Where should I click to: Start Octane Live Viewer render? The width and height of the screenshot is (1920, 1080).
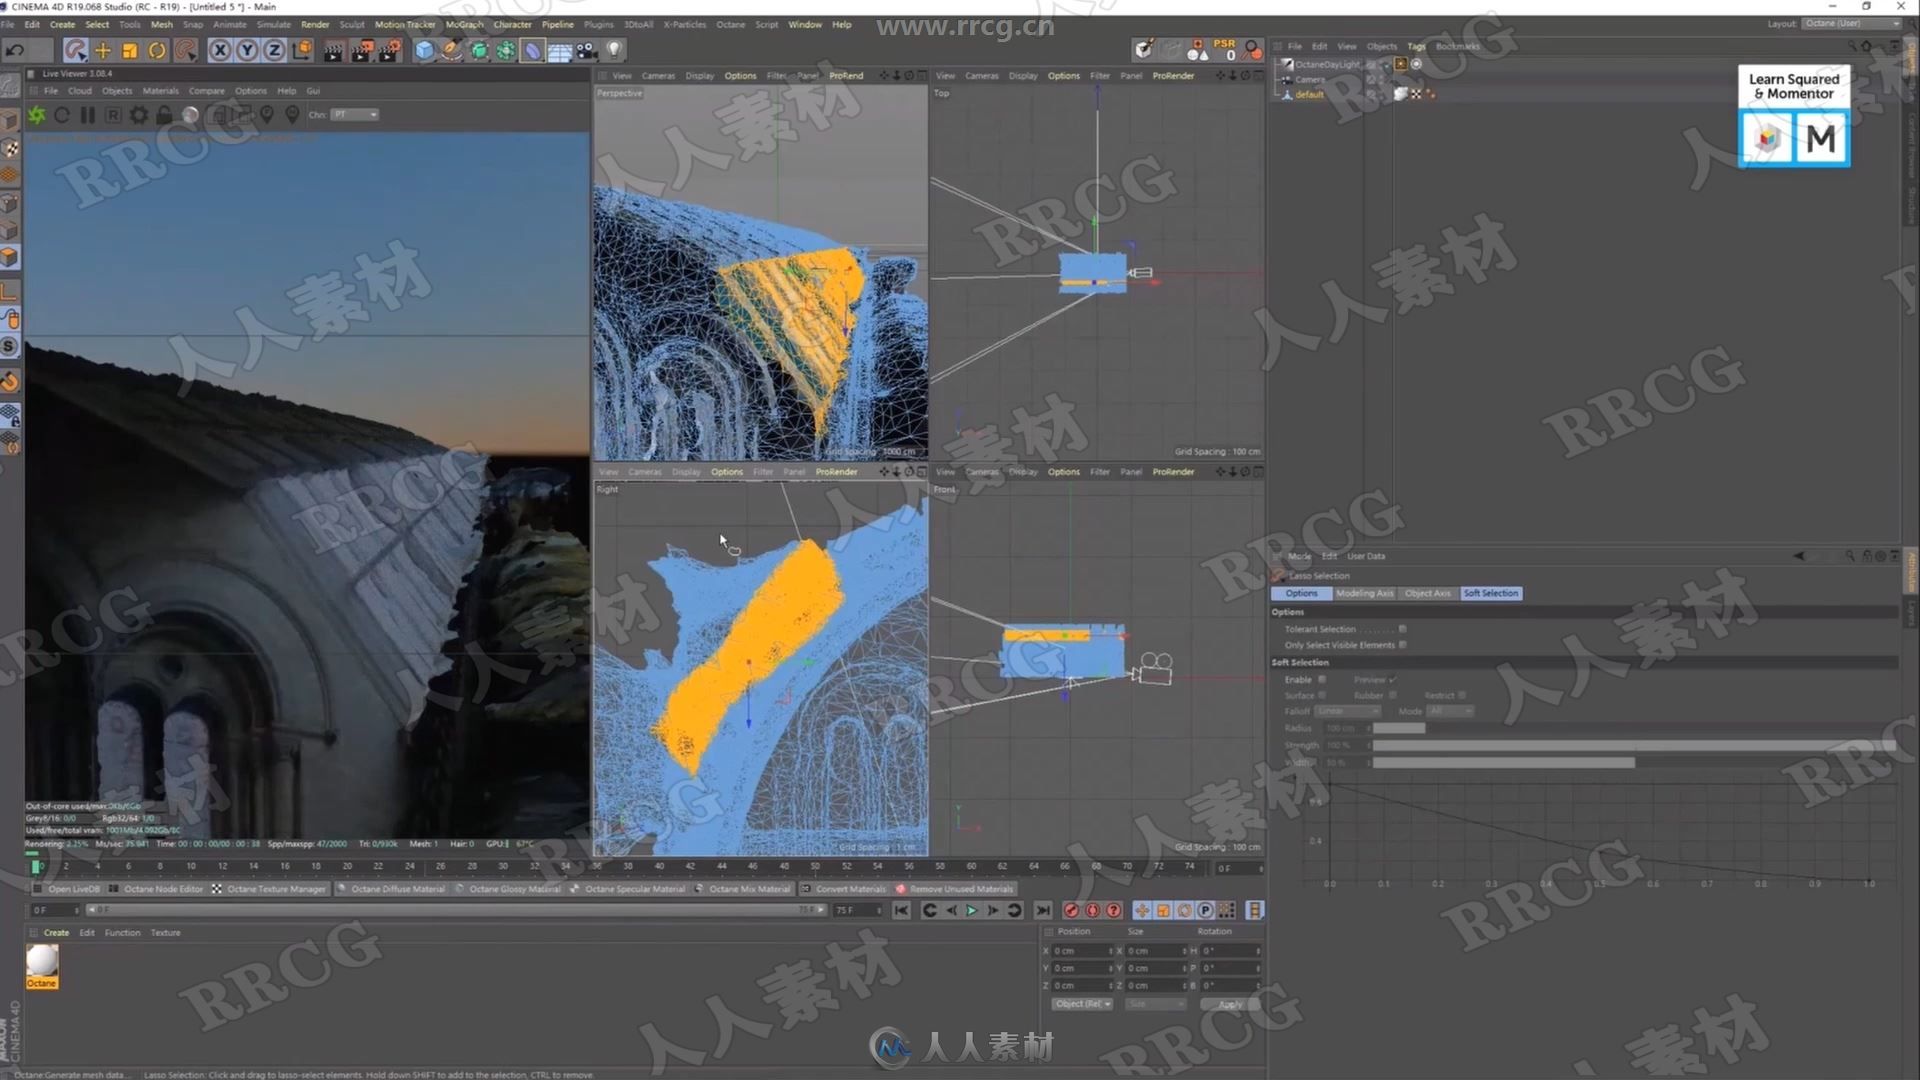click(x=37, y=115)
